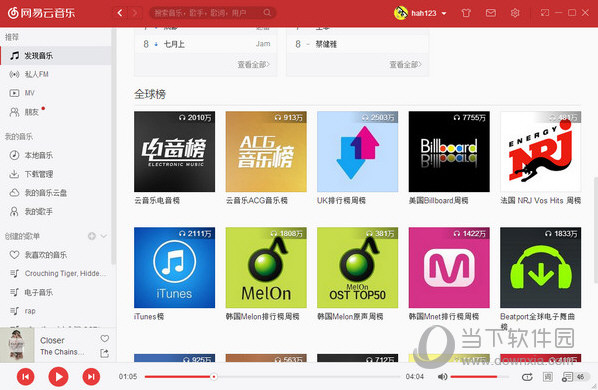Click the NetEase Cloud Music logo
598x390 pixels.
pyautogui.click(x=41, y=13)
